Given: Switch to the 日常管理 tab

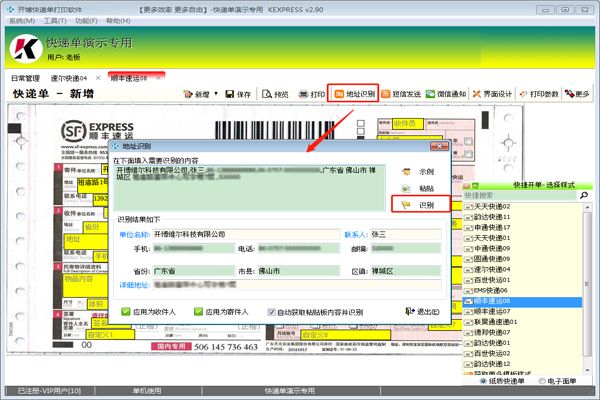Looking at the screenshot, I should (x=25, y=78).
